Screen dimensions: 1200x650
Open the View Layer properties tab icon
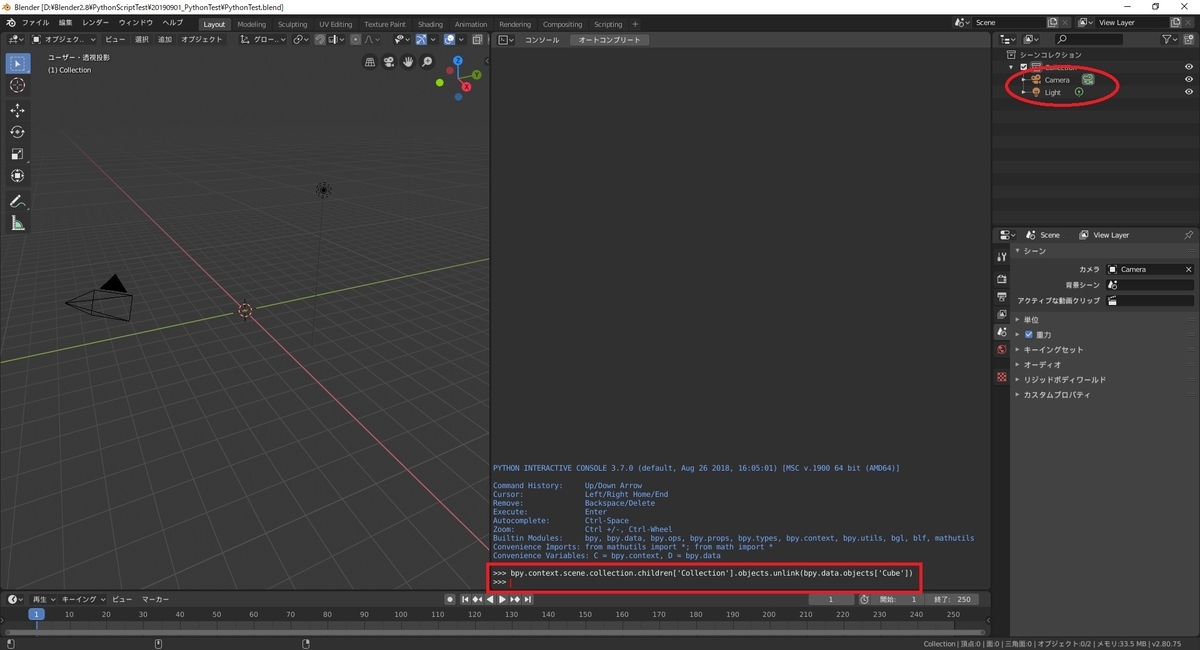tap(1001, 314)
